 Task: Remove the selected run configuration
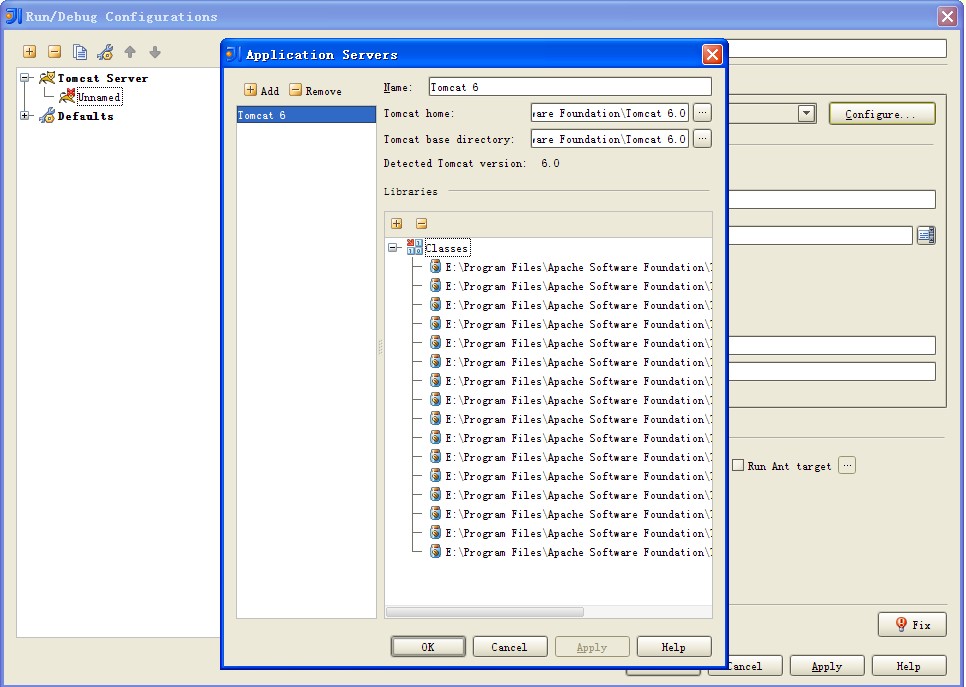(55, 51)
